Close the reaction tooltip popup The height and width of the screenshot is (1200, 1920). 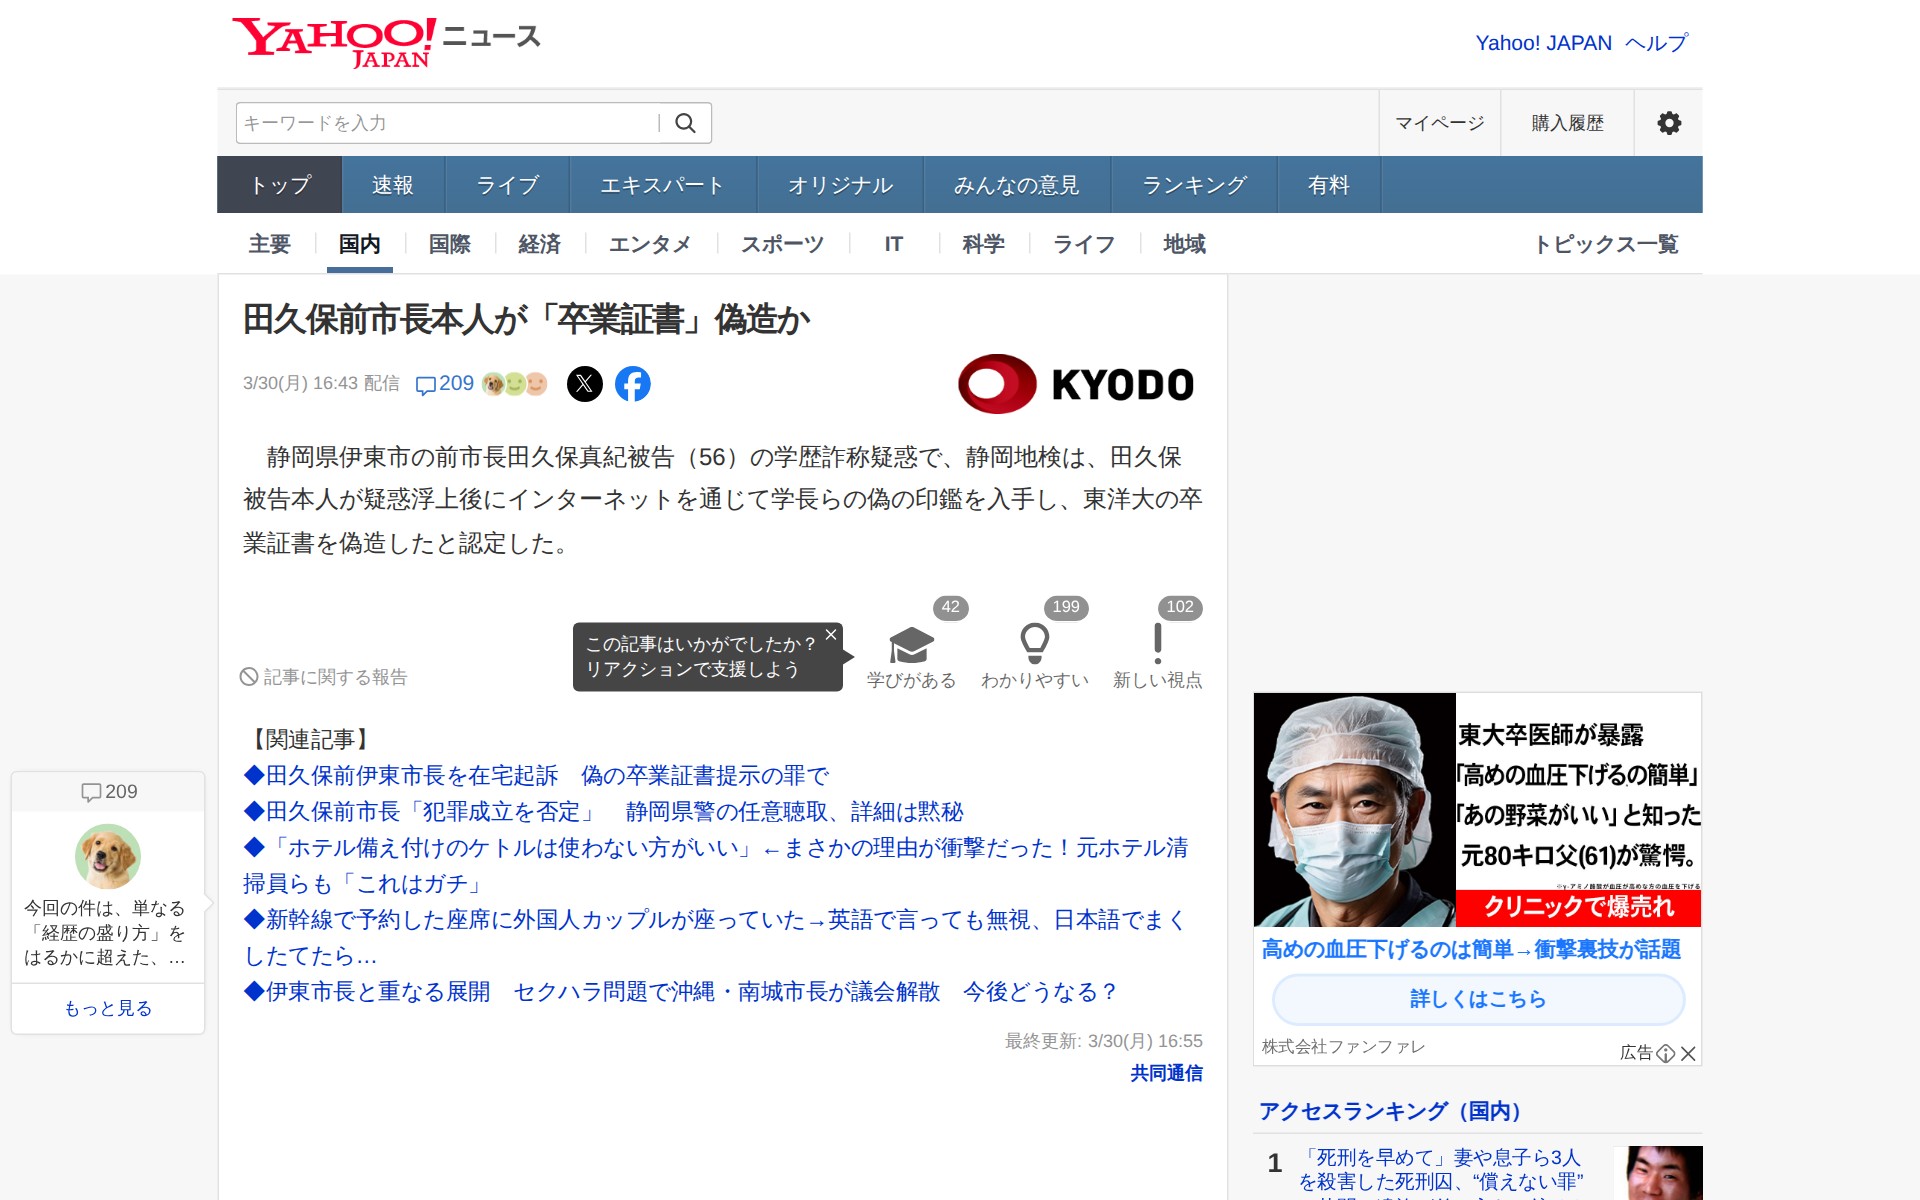click(x=830, y=635)
